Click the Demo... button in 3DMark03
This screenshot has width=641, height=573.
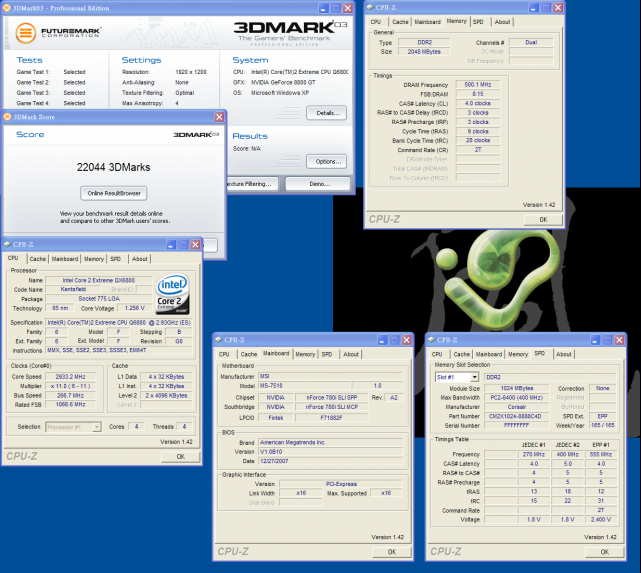[x=318, y=184]
